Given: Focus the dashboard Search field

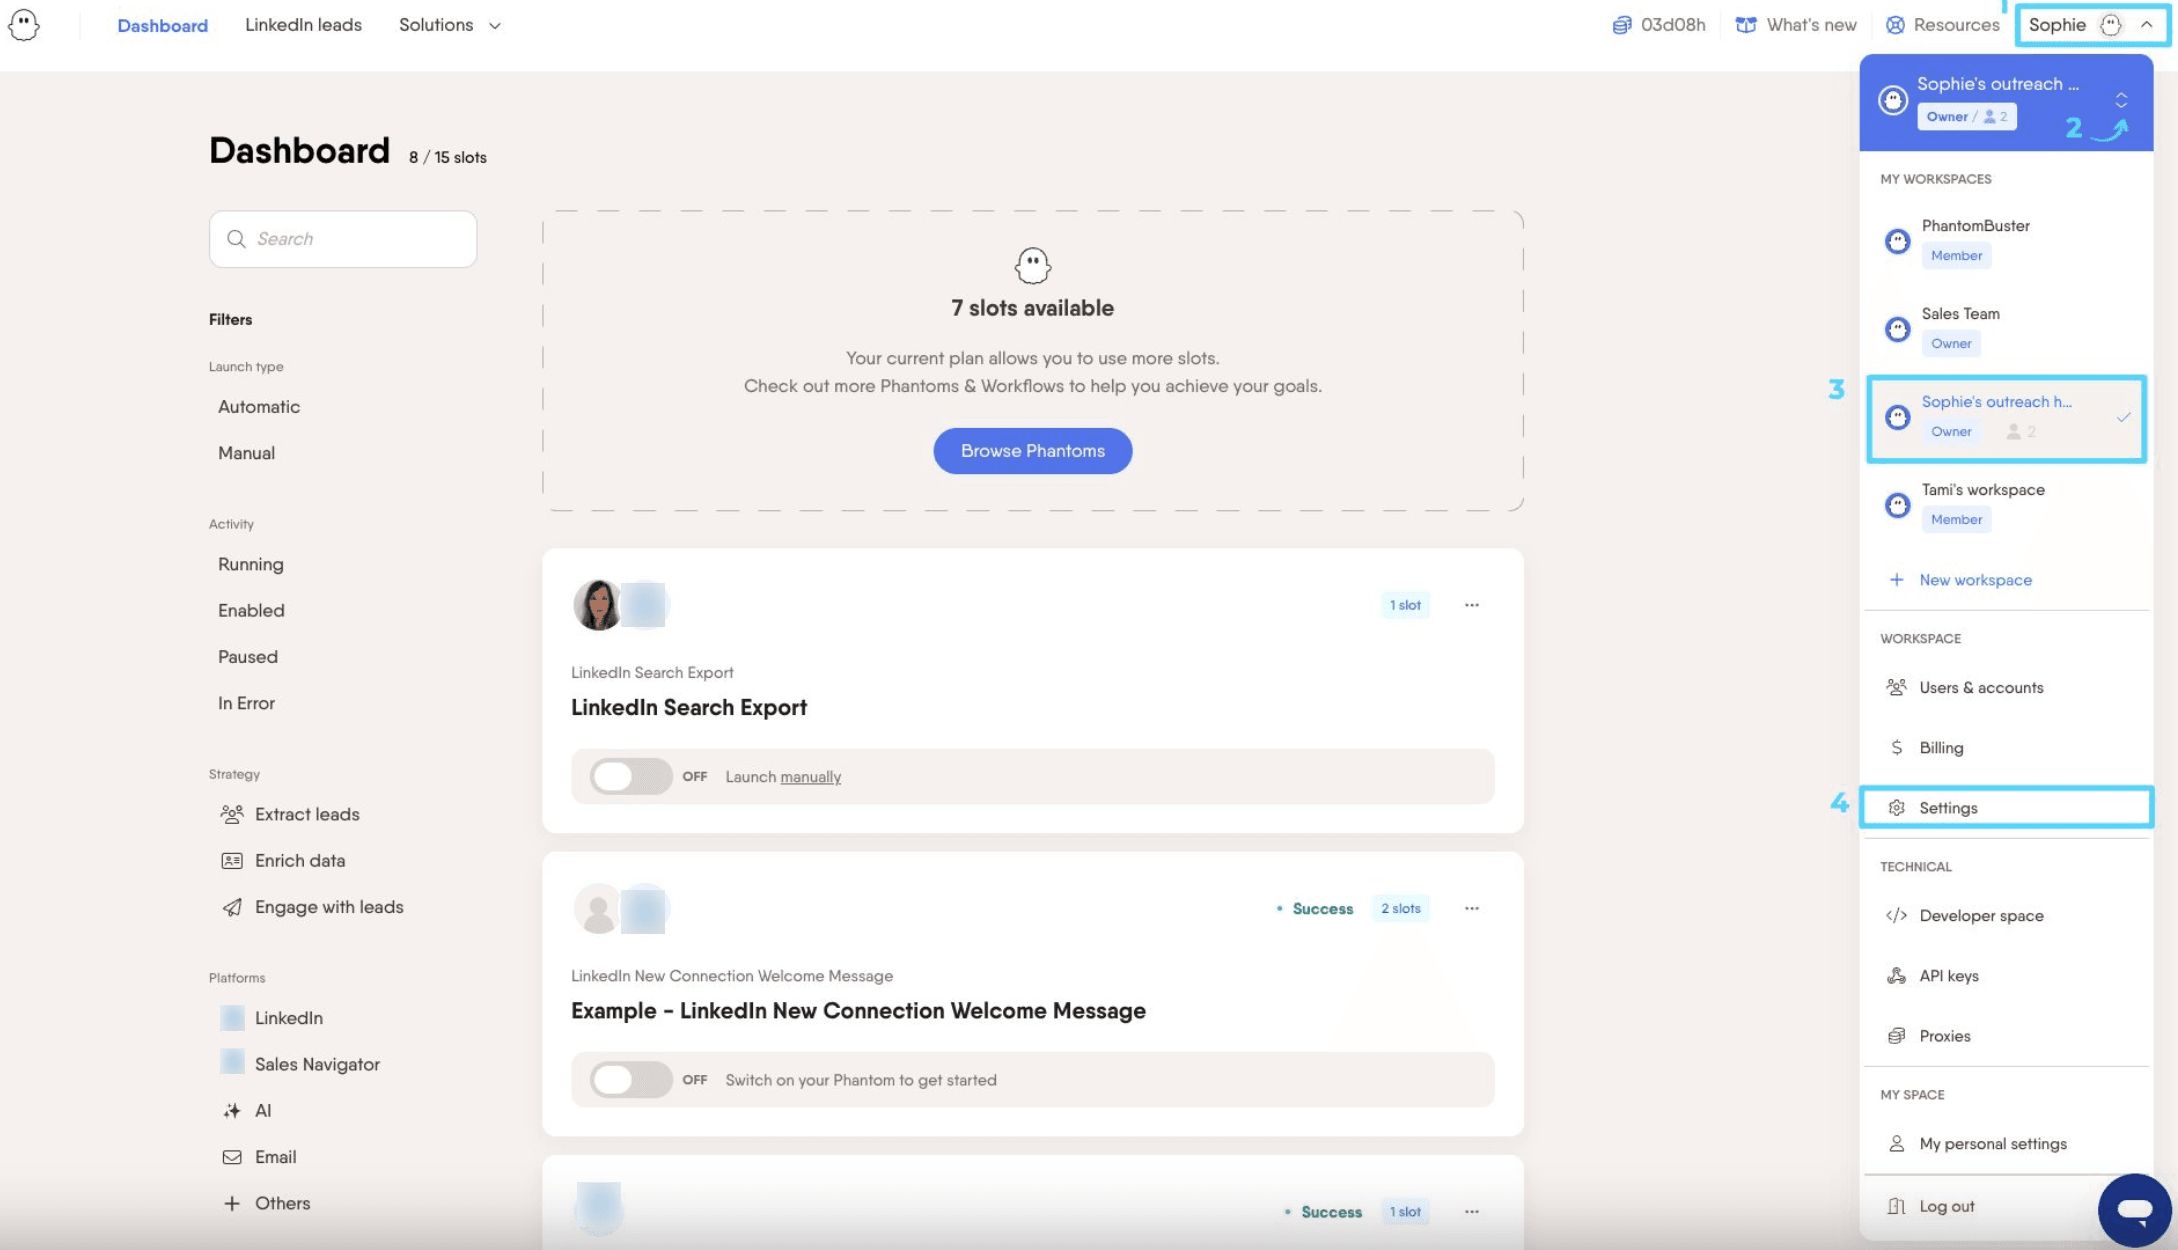Looking at the screenshot, I should pos(343,239).
